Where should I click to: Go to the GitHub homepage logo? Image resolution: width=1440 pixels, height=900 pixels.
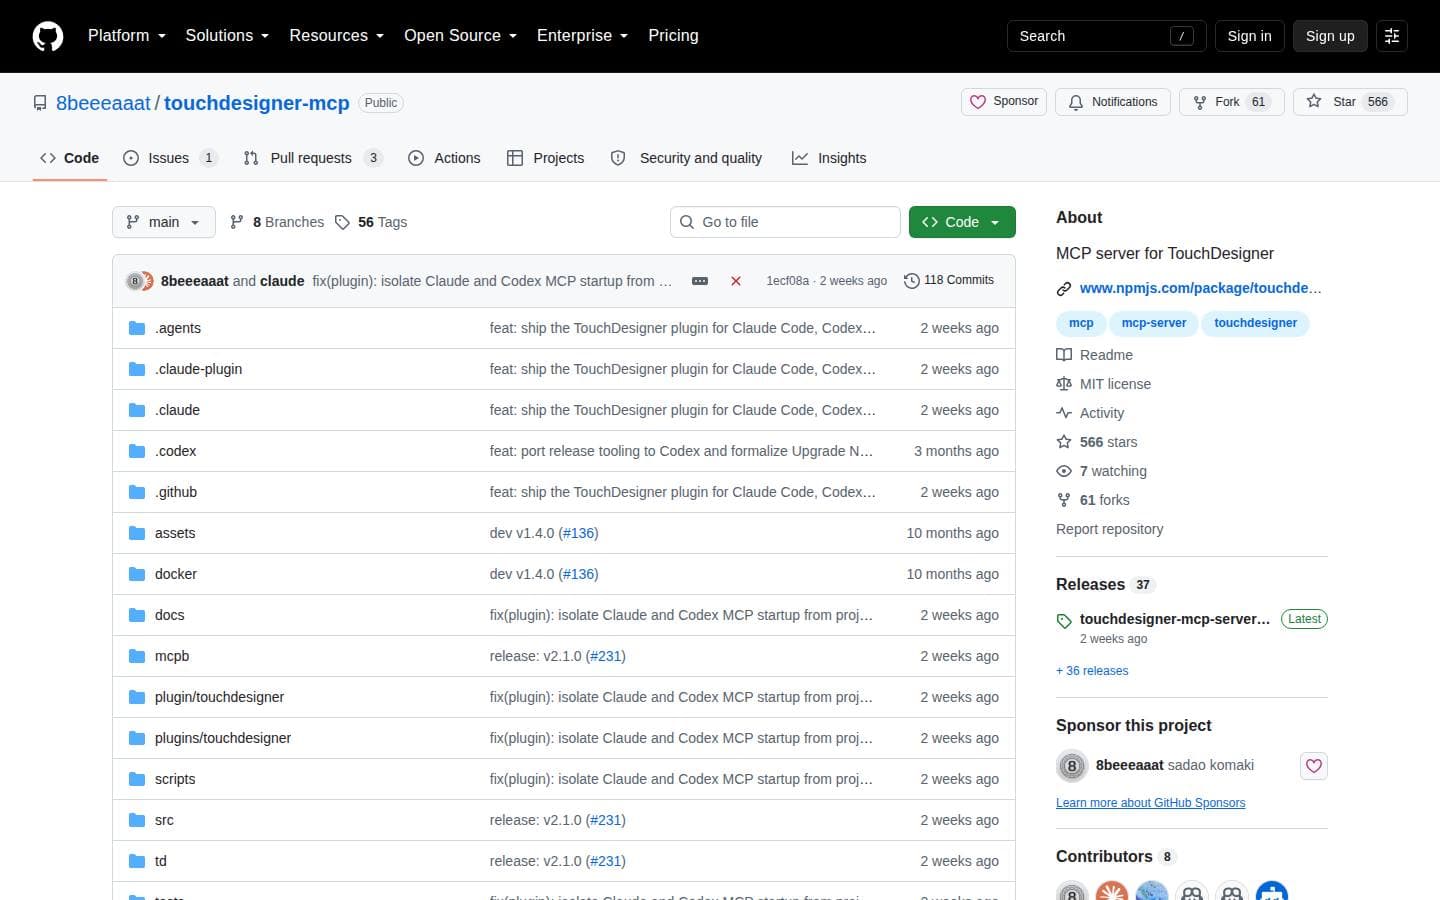[48, 36]
